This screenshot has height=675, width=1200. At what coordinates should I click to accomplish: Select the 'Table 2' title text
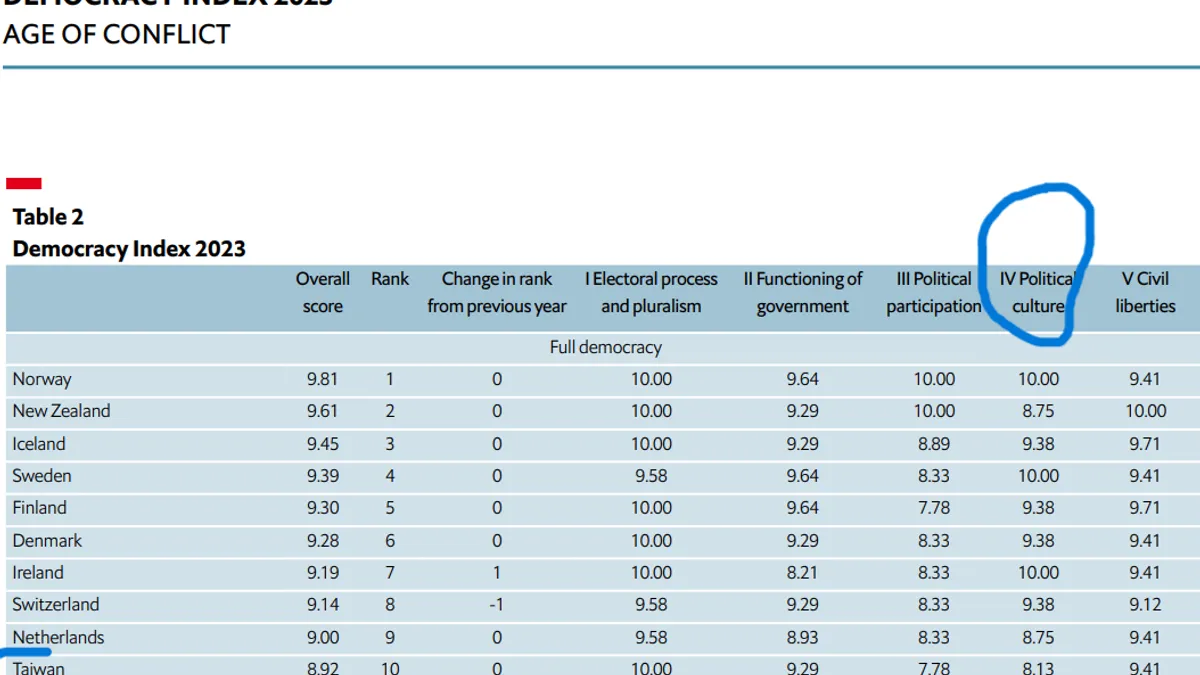[x=48, y=217]
